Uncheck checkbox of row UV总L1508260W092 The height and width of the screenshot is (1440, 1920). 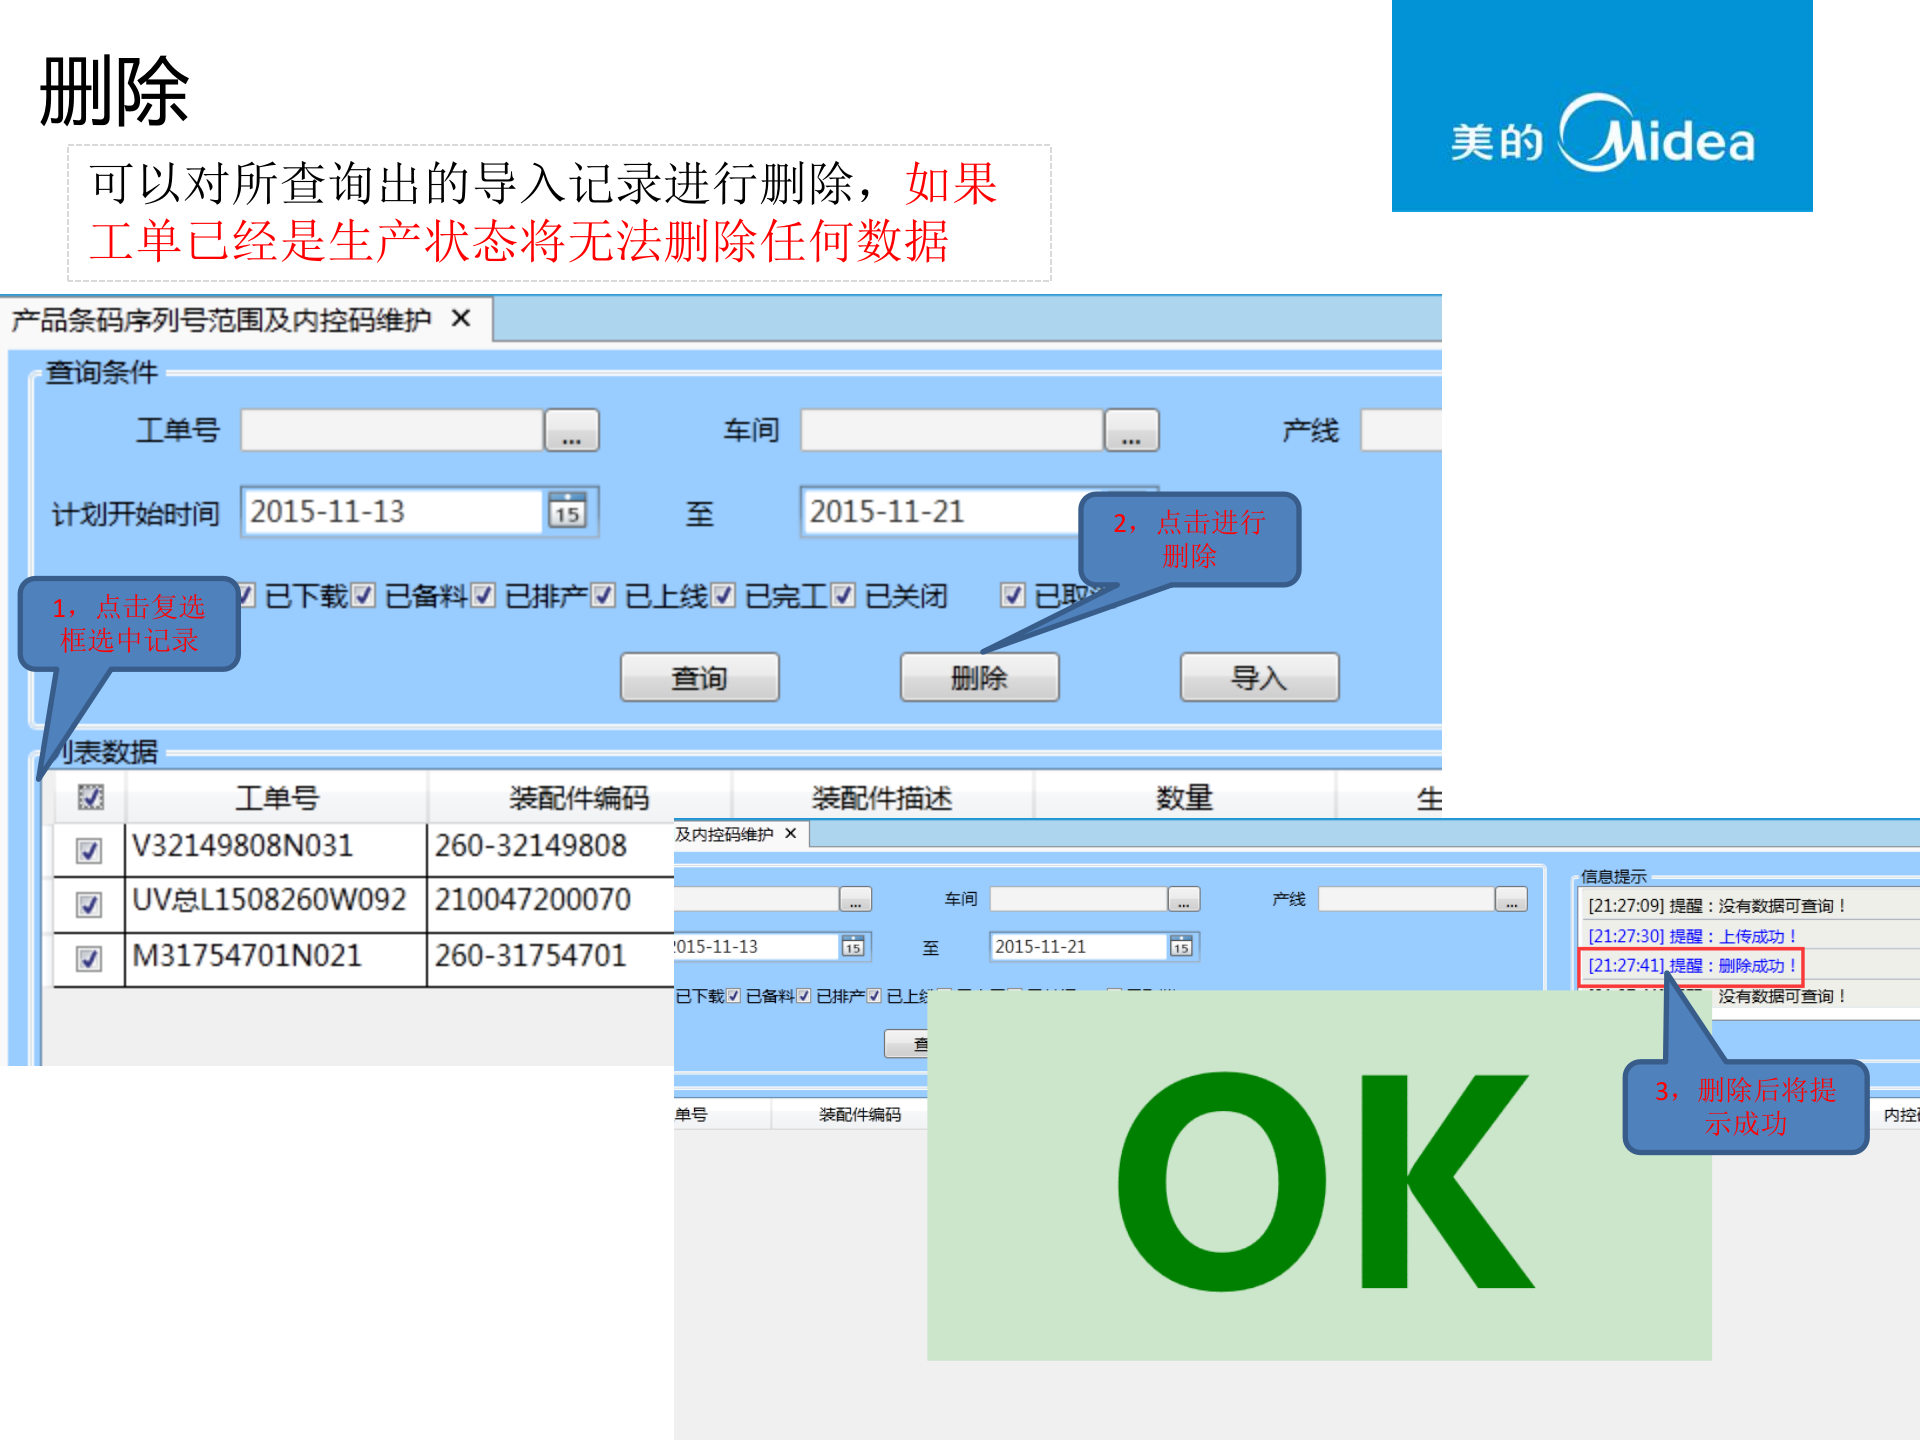88,903
